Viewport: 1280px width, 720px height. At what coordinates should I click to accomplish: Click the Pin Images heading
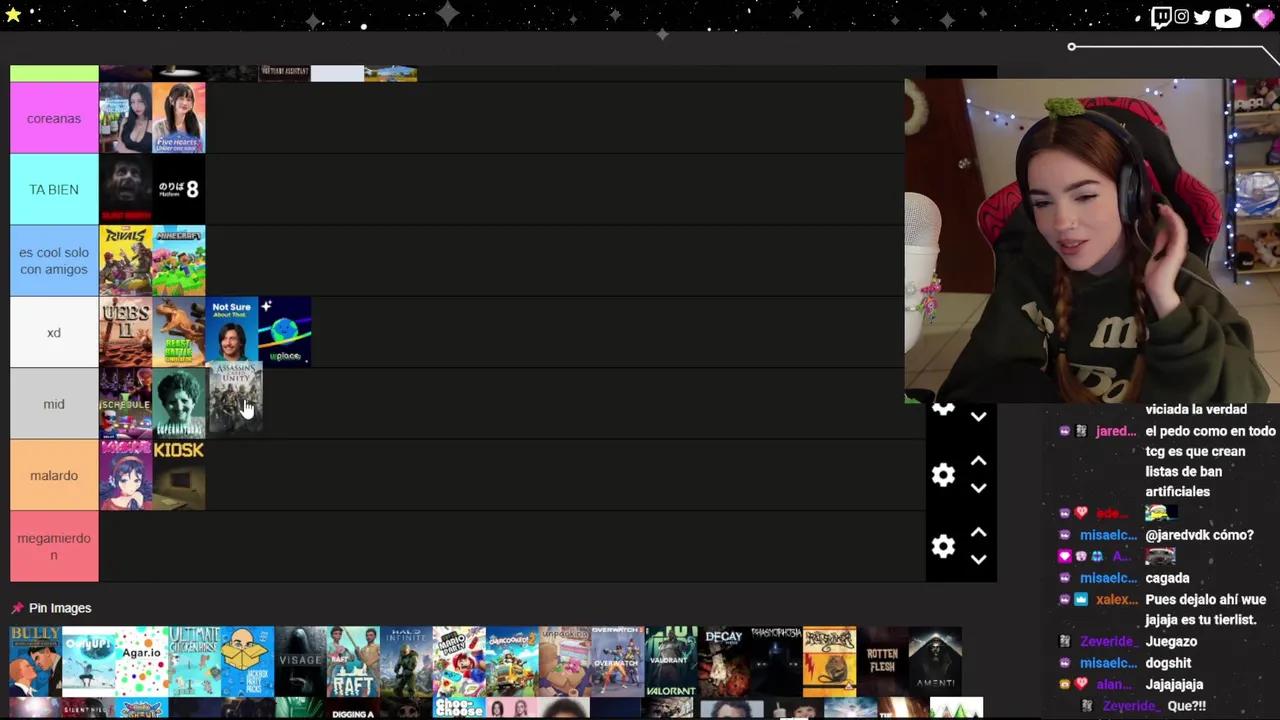point(60,608)
